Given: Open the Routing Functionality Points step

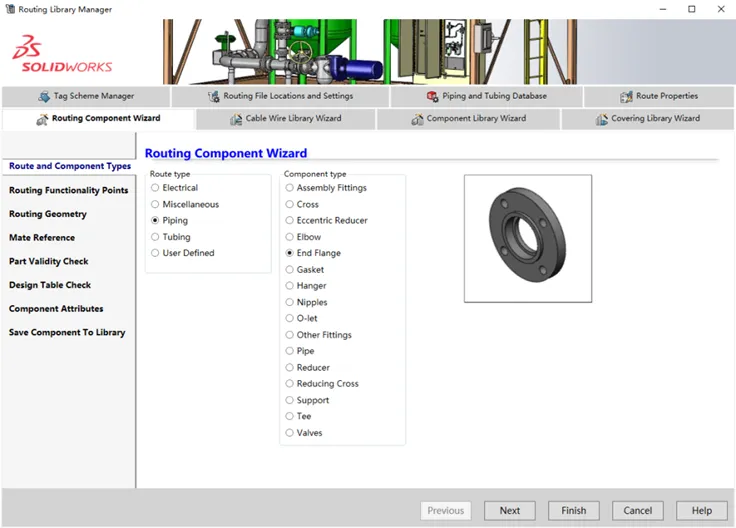Looking at the screenshot, I should pos(69,190).
